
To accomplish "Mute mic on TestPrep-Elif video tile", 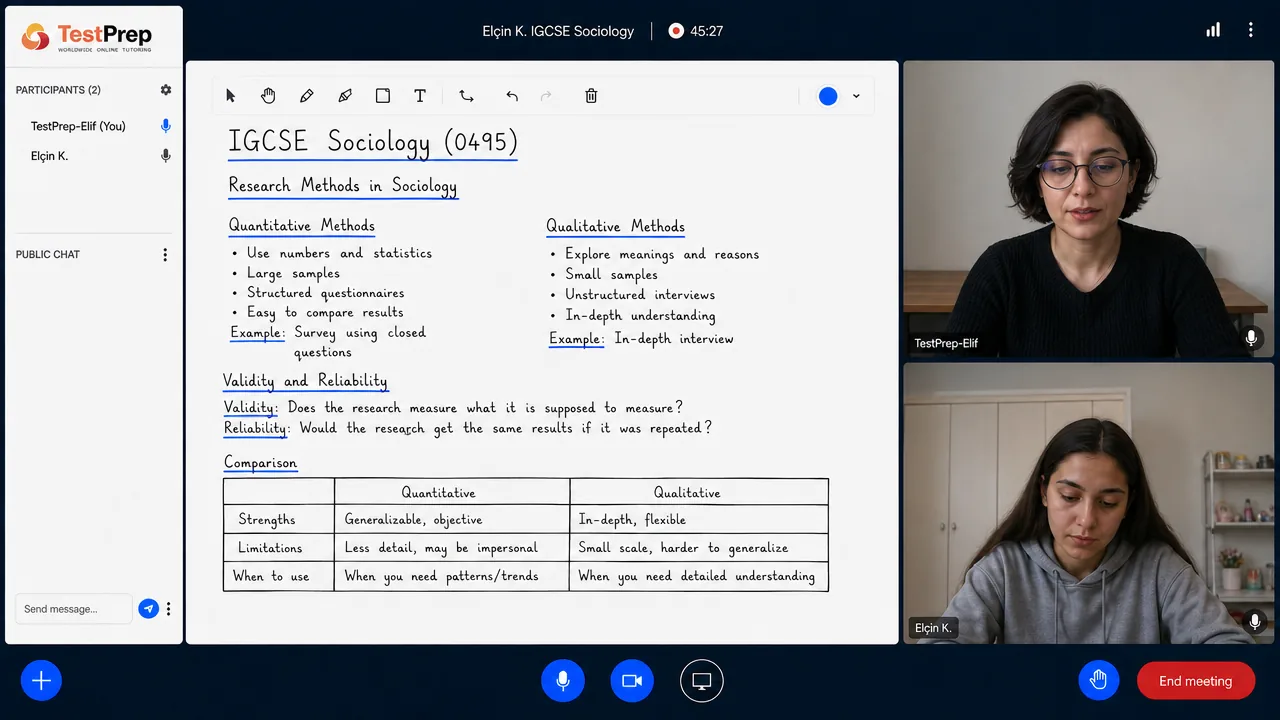I will point(1251,338).
